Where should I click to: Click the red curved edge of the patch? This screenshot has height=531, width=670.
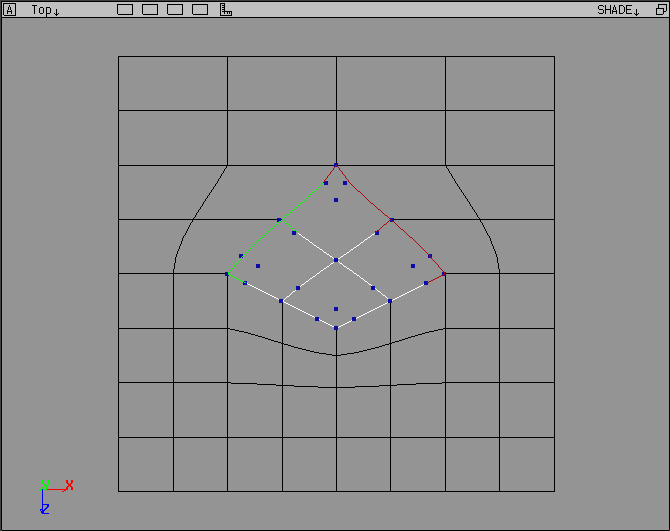click(412, 238)
